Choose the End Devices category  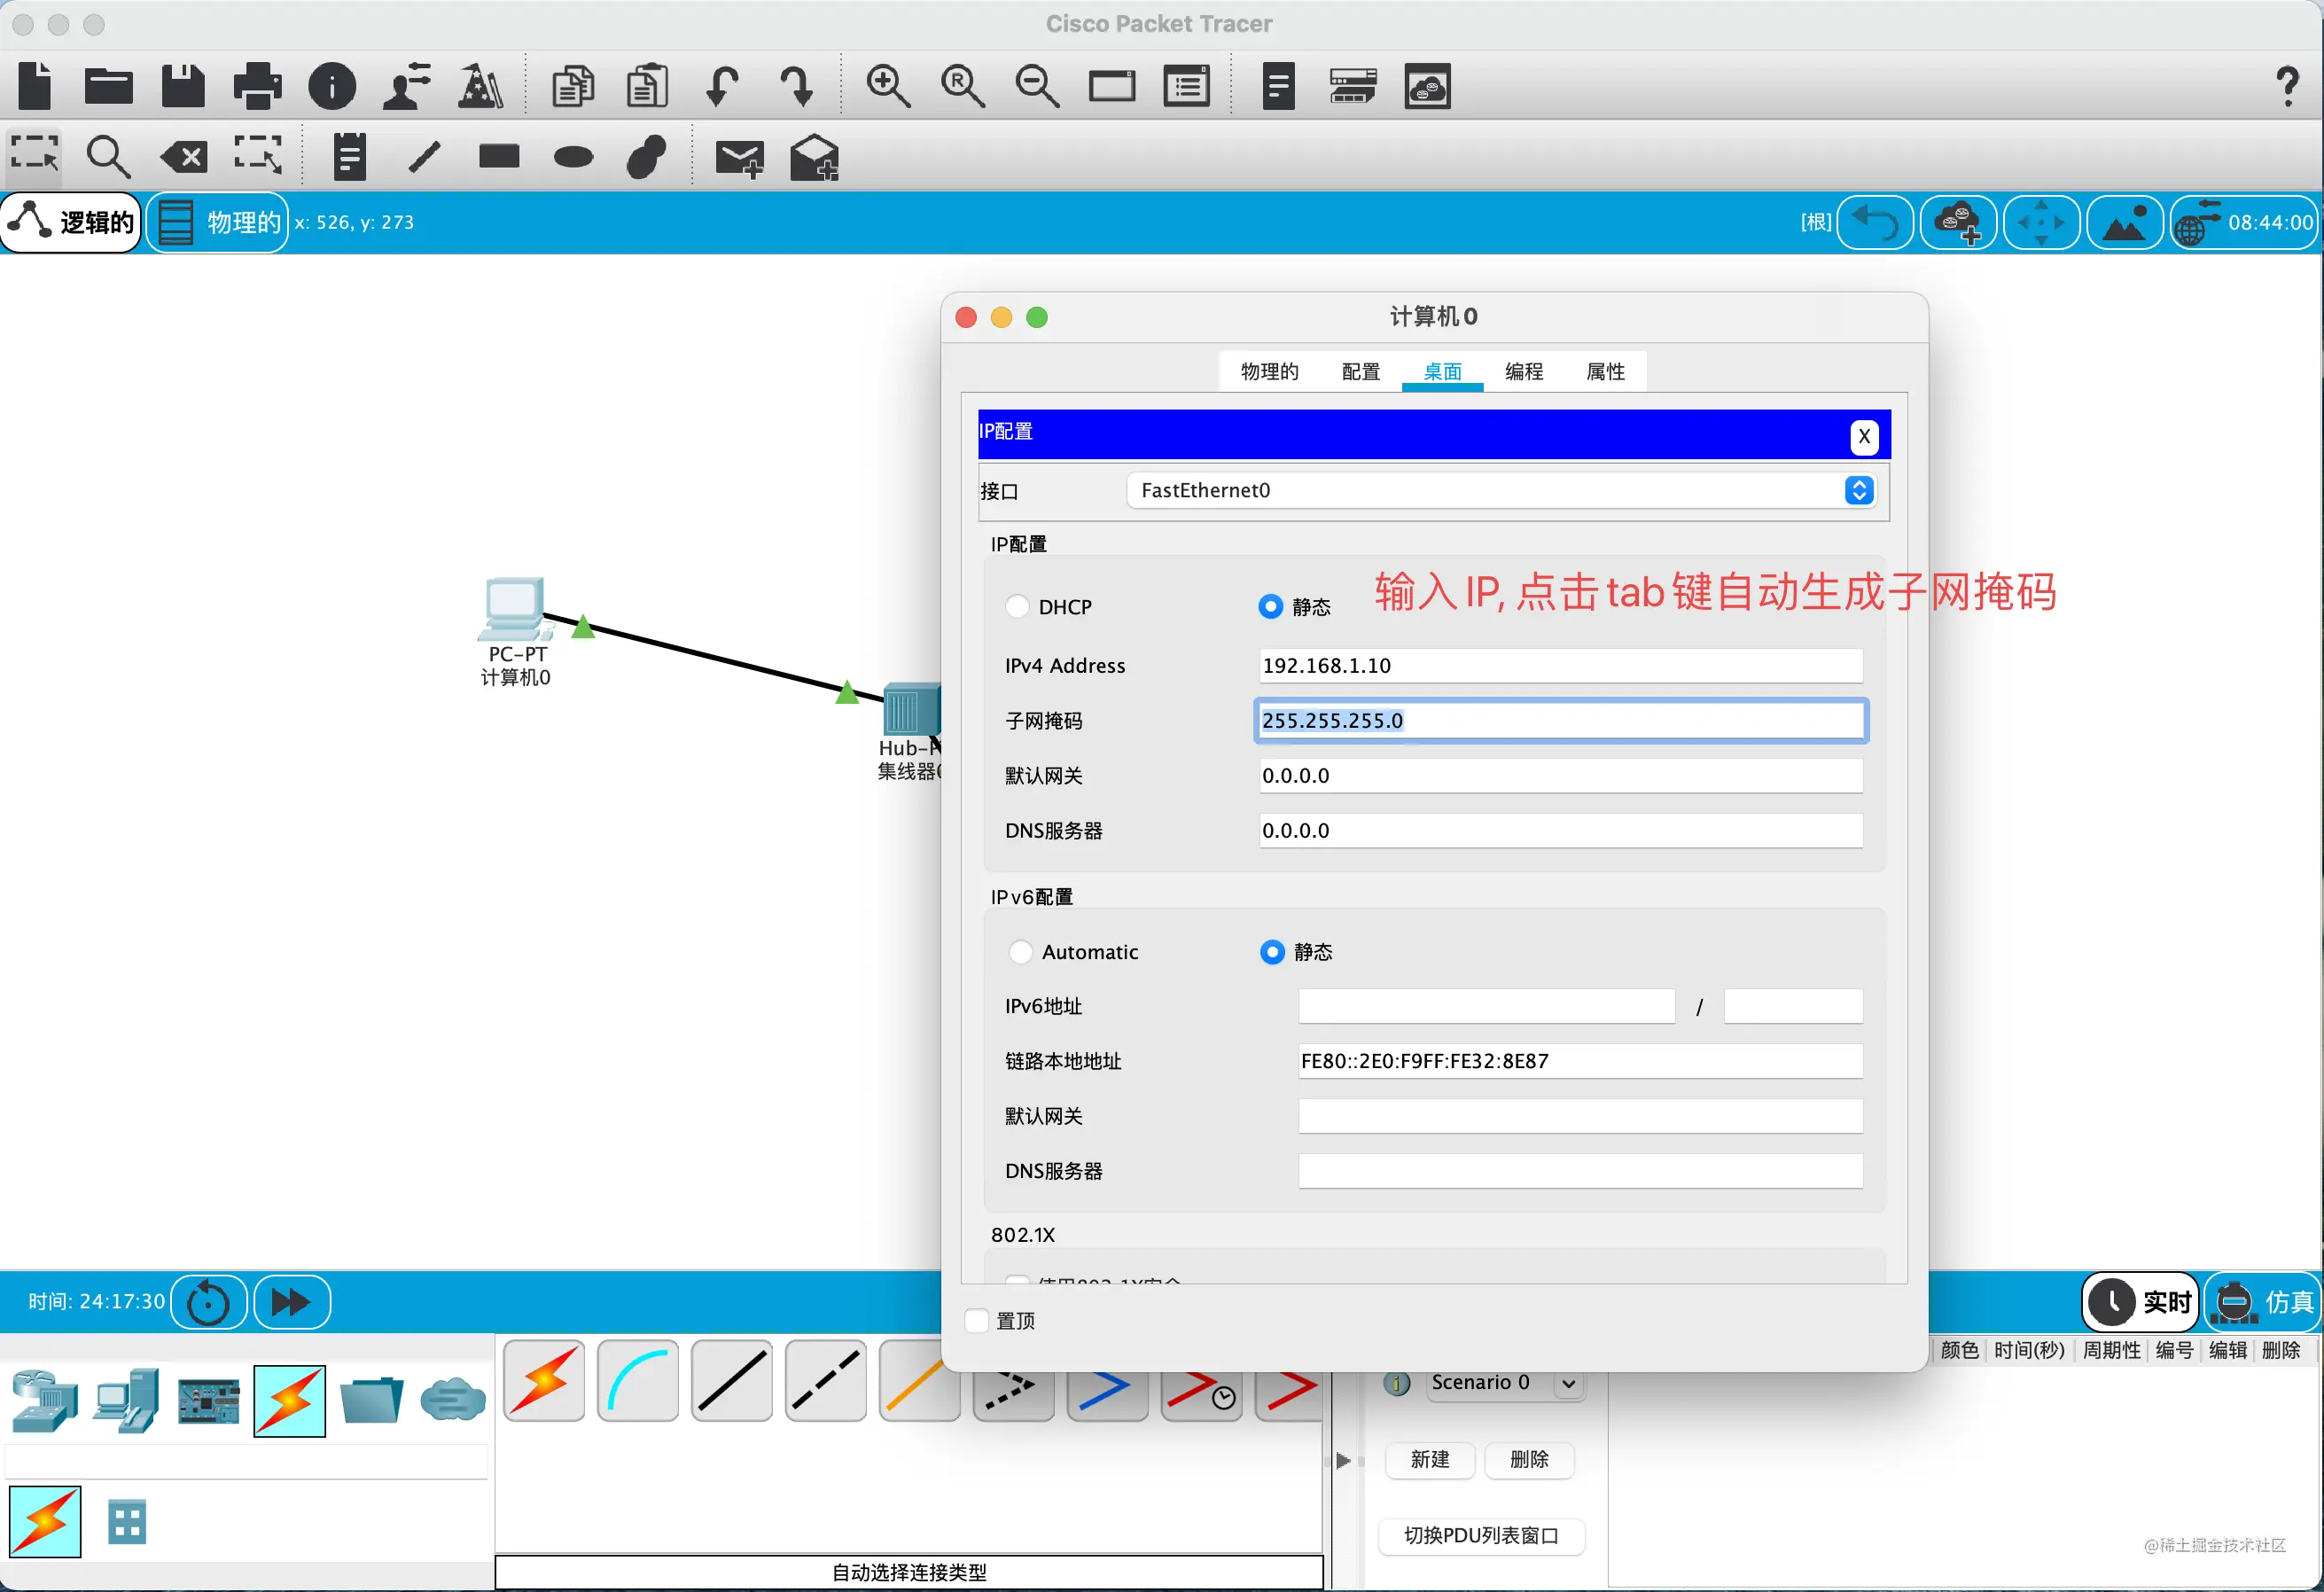(127, 1401)
